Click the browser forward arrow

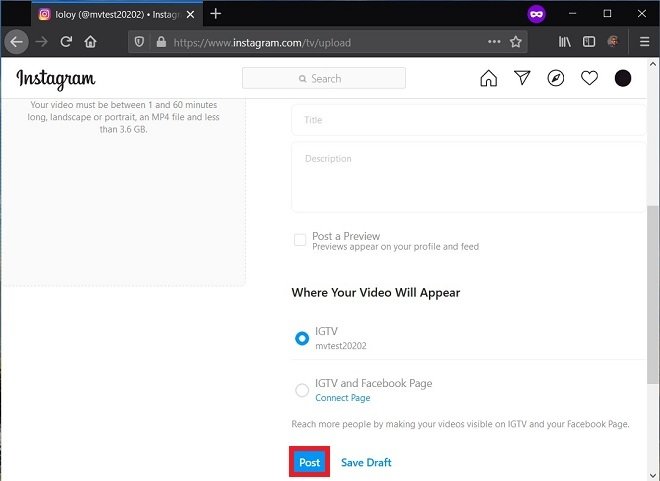pyautogui.click(x=41, y=42)
